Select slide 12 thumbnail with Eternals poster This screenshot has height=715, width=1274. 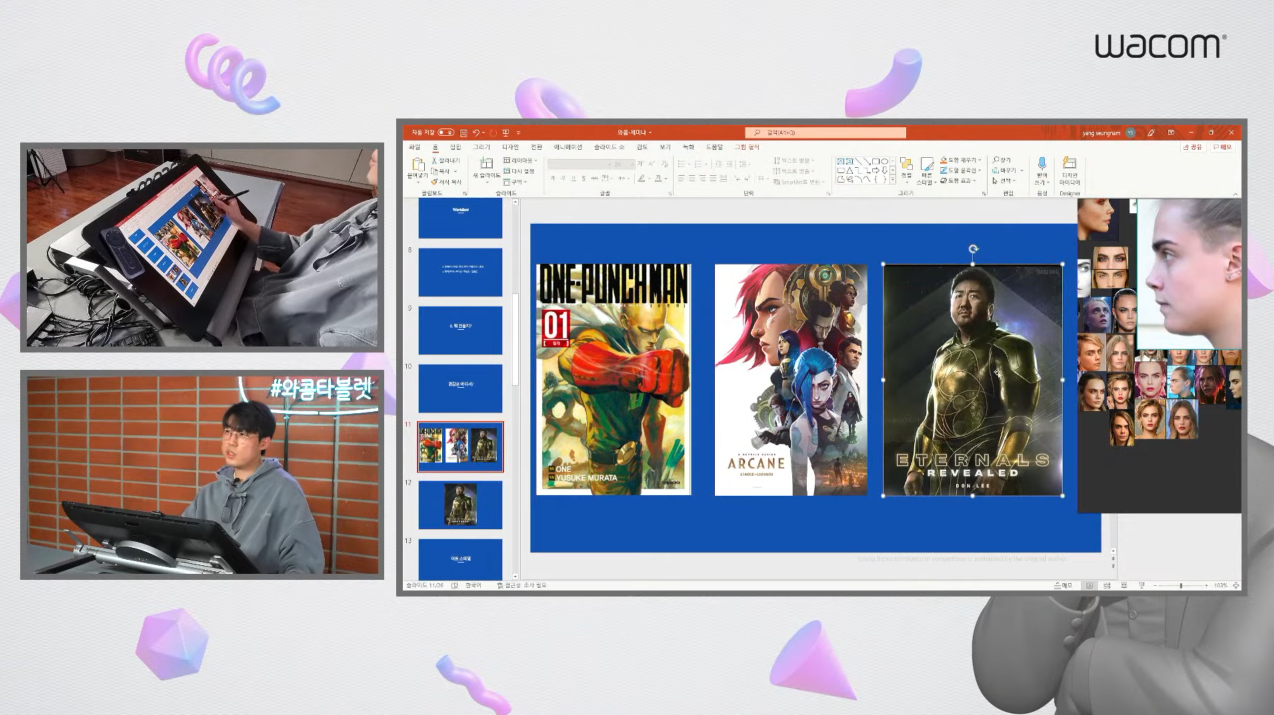460,504
